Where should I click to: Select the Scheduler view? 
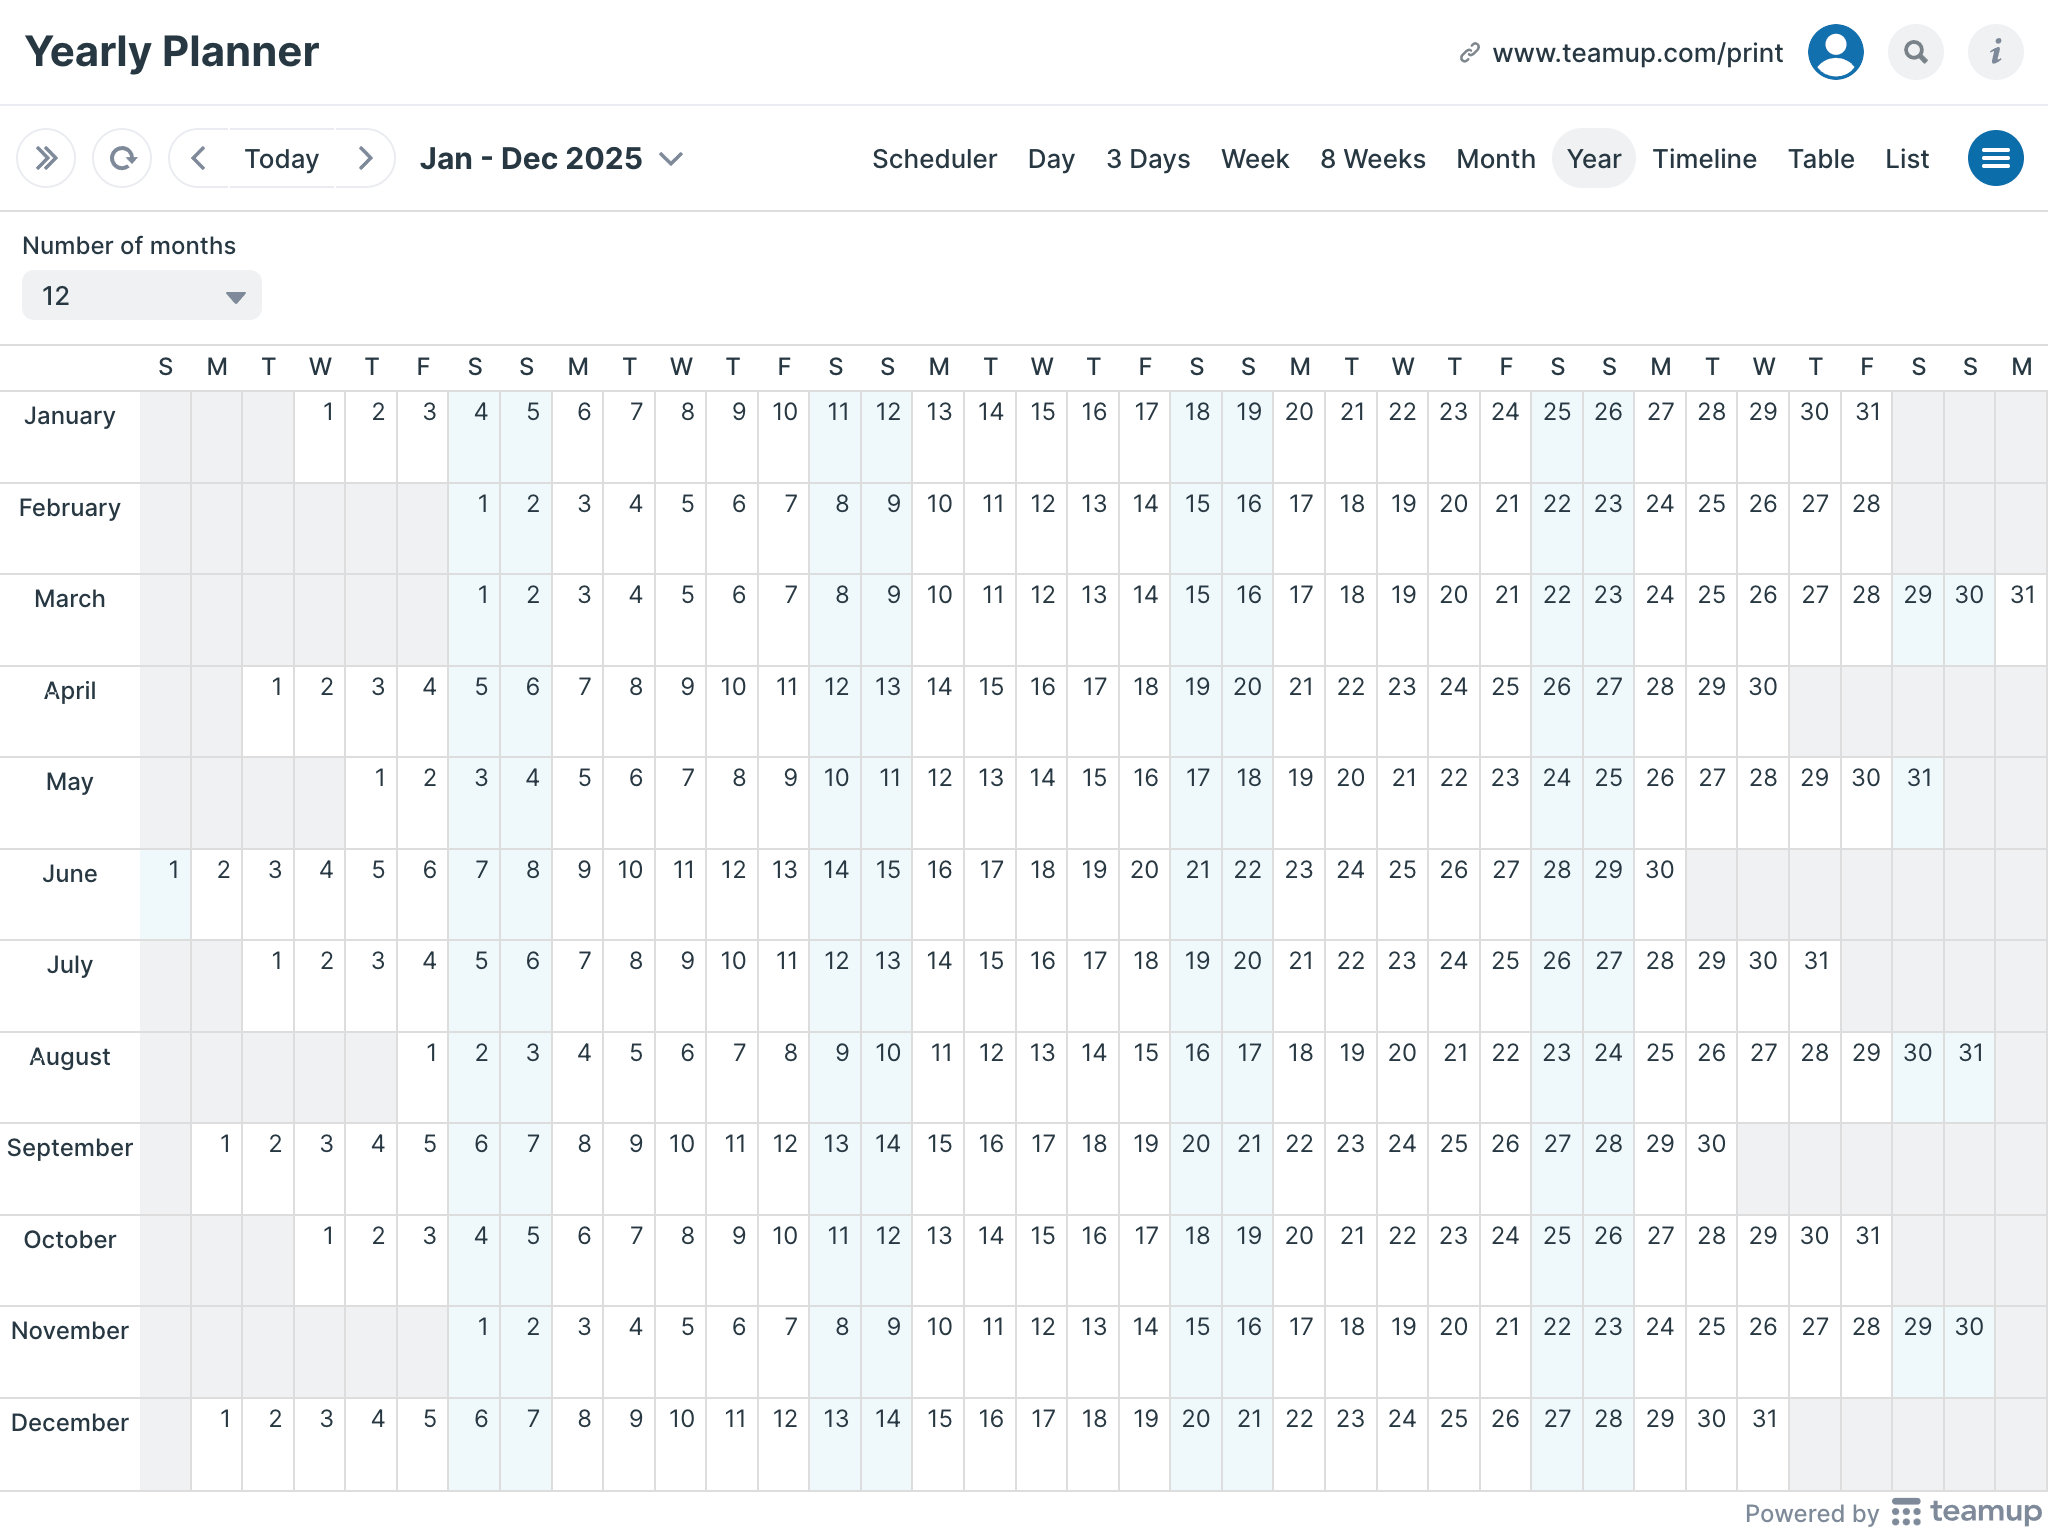point(934,158)
